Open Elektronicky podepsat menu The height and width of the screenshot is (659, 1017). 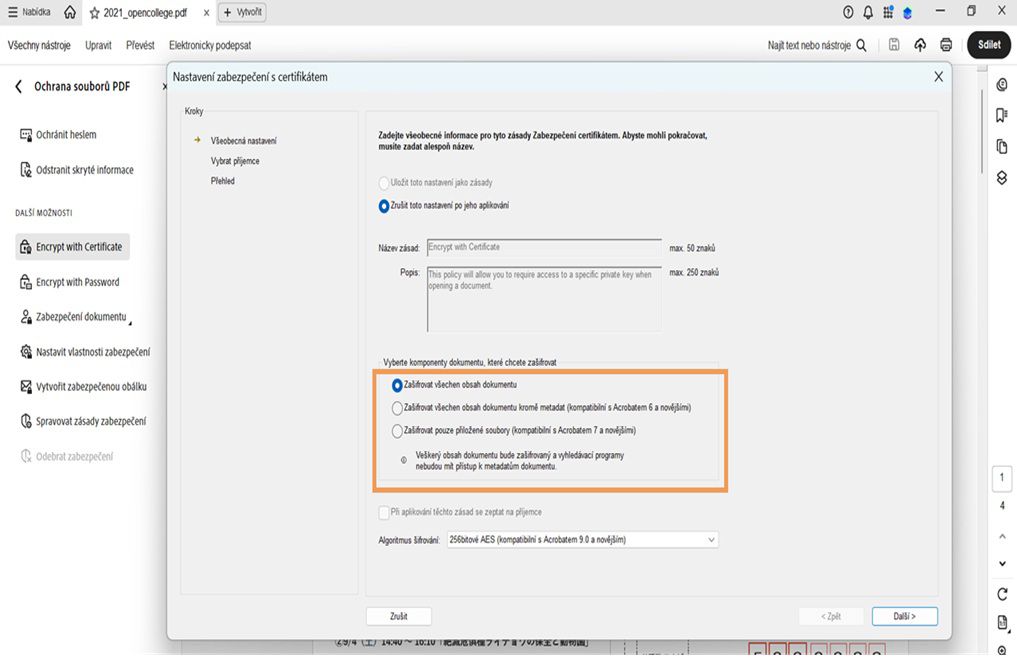pos(210,45)
